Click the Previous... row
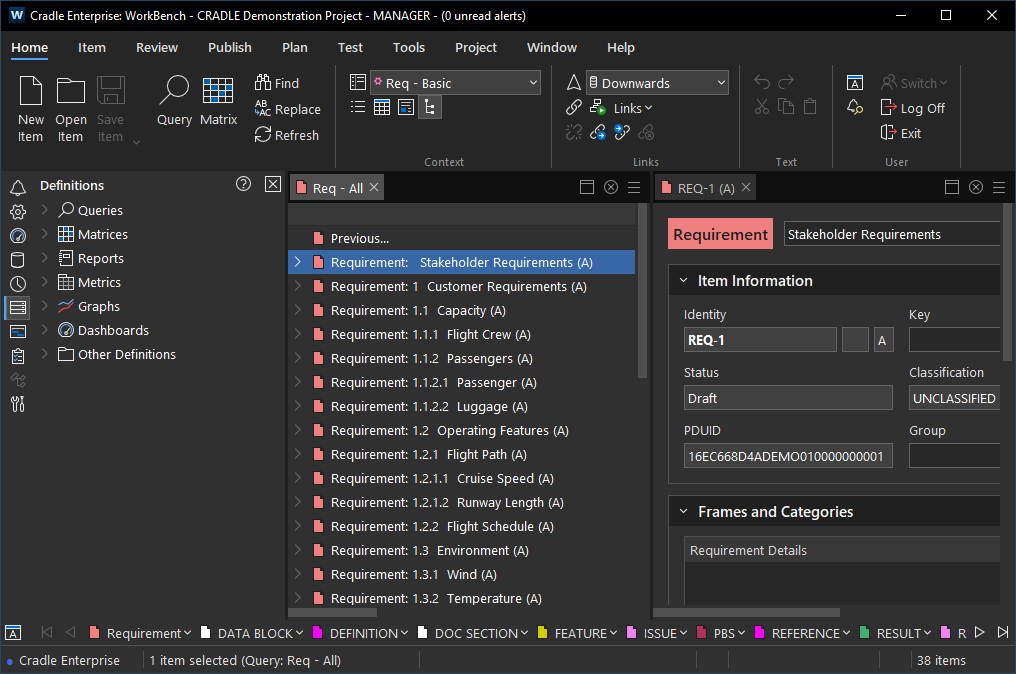Image resolution: width=1016 pixels, height=674 pixels. pos(461,238)
